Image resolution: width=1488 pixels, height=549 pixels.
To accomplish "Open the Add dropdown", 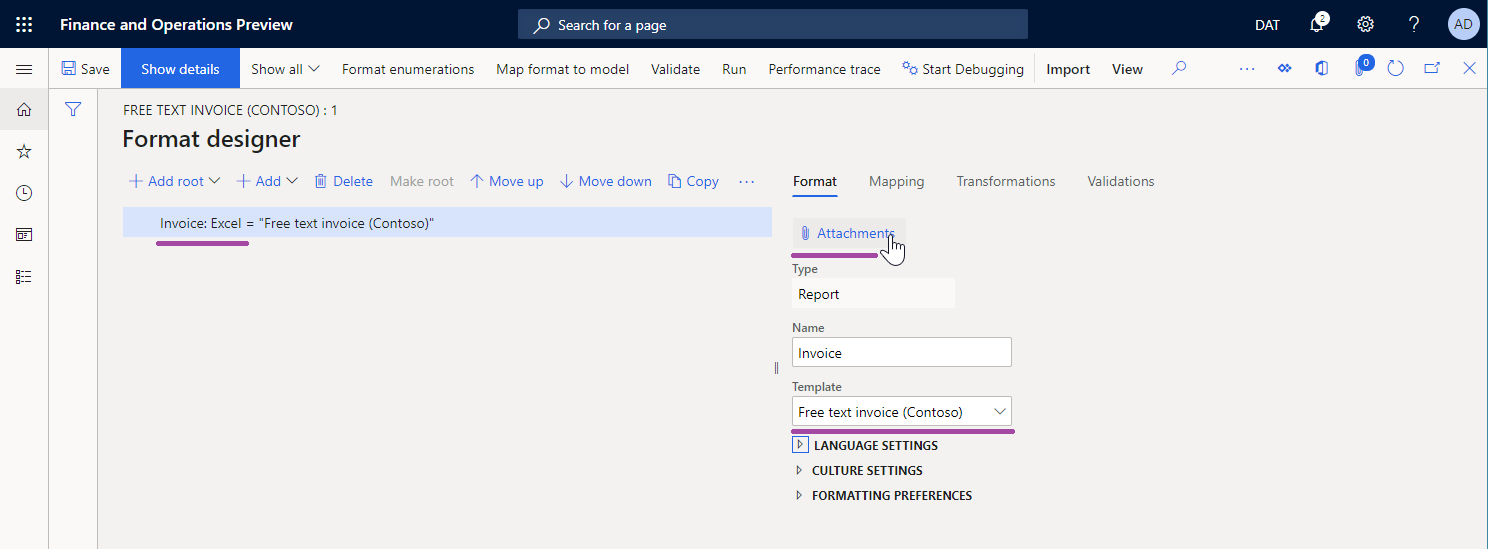I will (x=267, y=181).
